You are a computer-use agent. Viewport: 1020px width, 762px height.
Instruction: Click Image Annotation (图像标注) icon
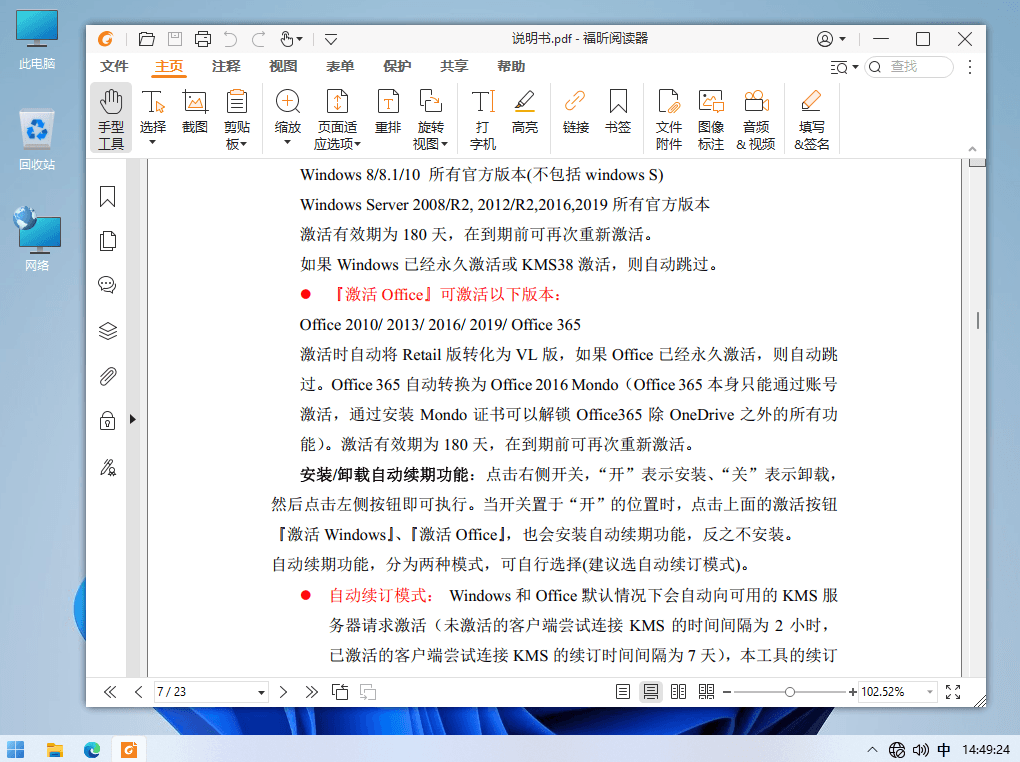pos(711,102)
